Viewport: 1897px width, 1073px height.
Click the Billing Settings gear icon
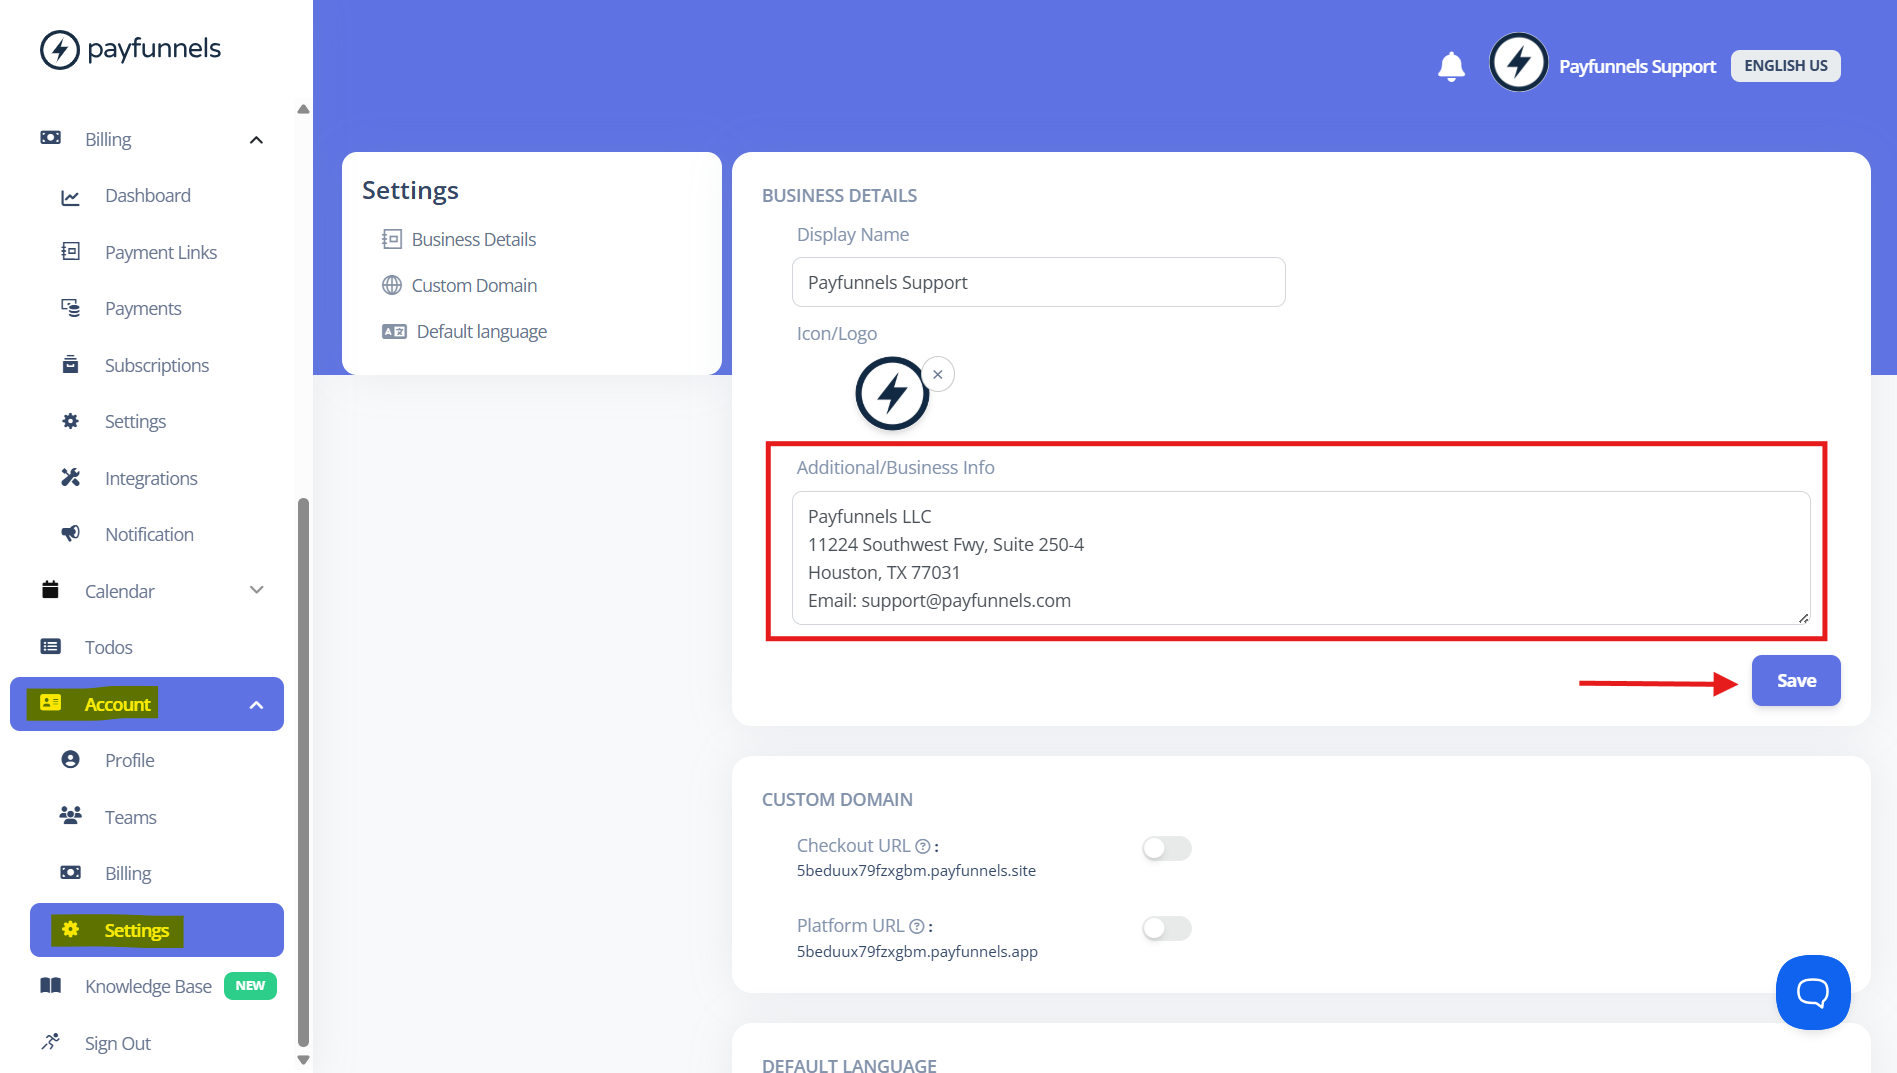click(x=70, y=421)
